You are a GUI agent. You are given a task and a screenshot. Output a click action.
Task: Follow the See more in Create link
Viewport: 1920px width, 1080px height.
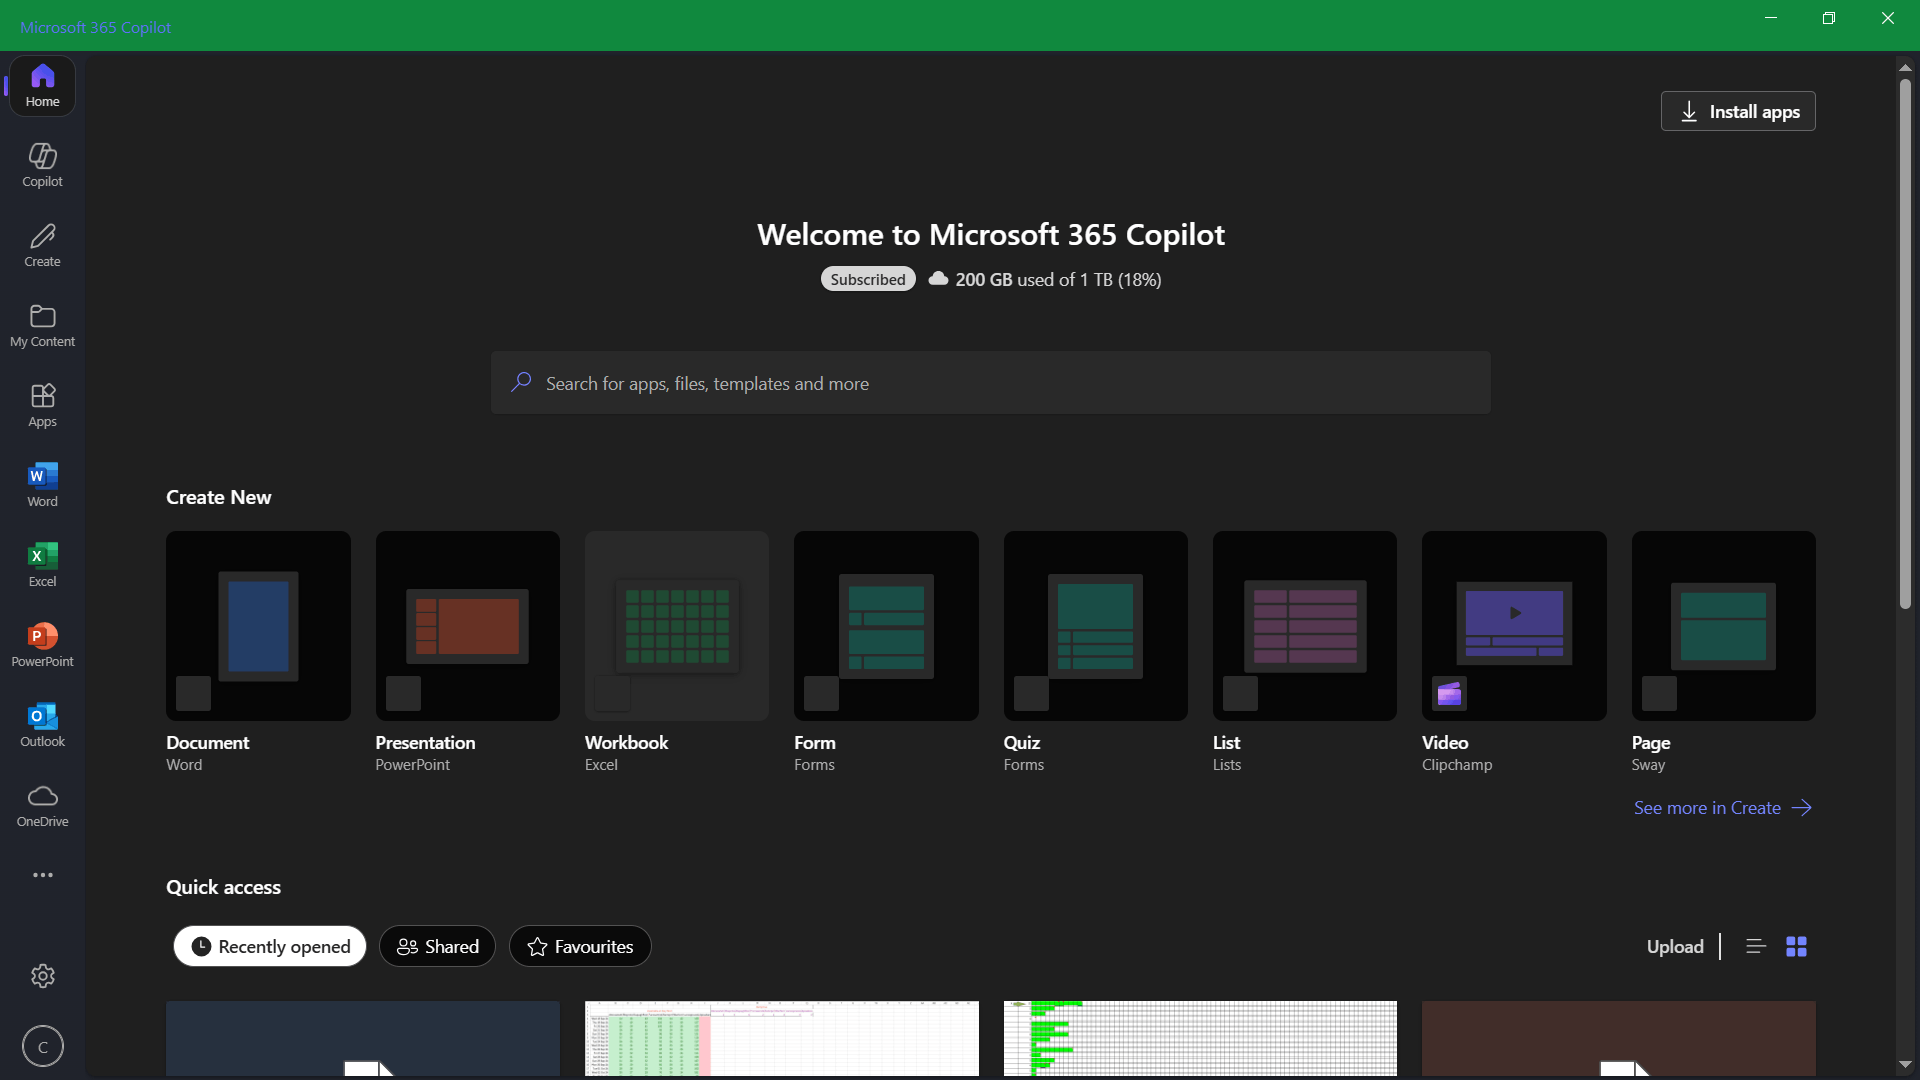coord(1723,808)
